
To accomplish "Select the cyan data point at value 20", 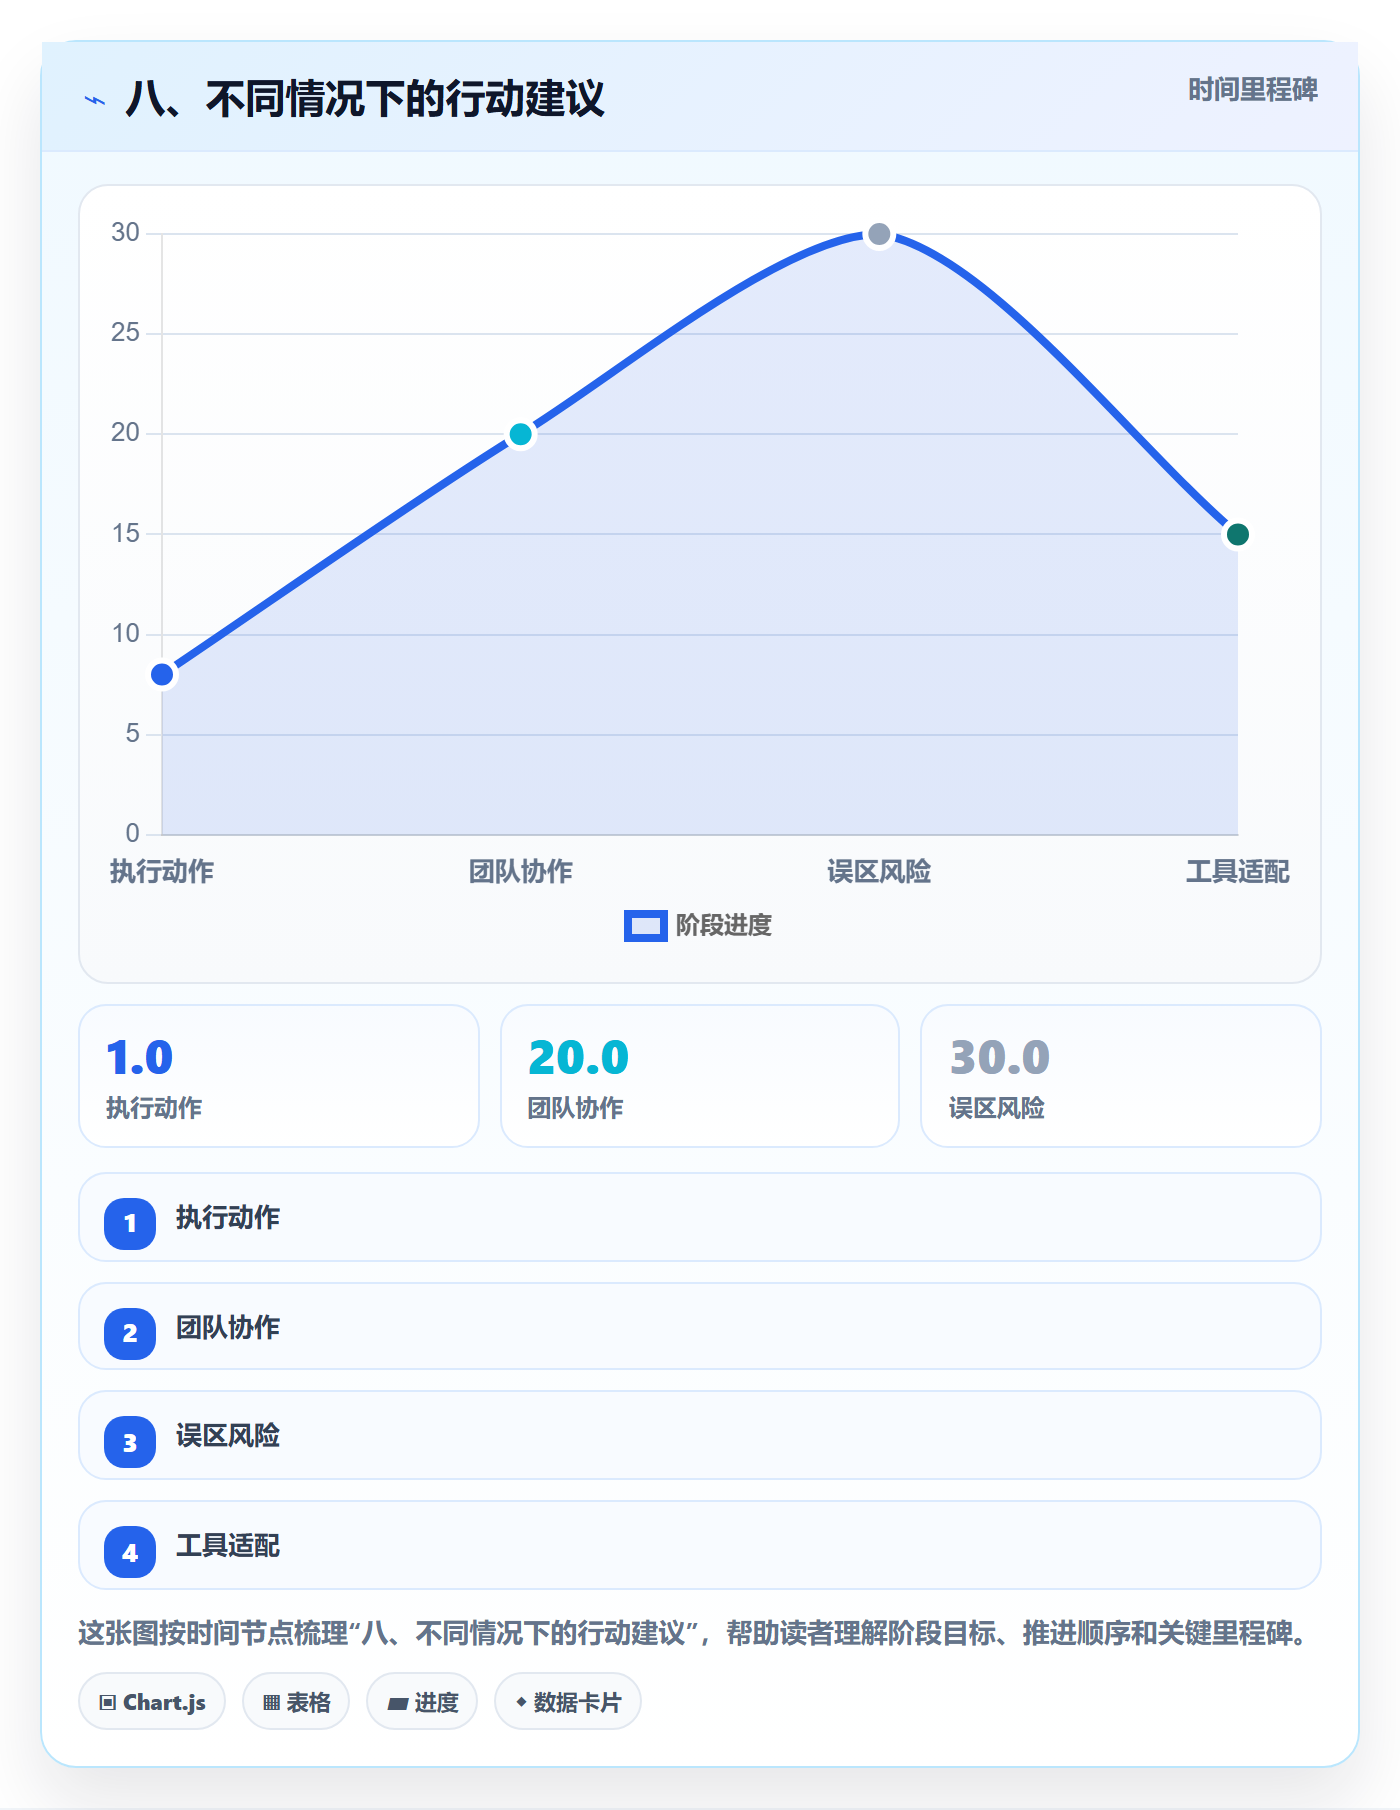I will coord(521,434).
